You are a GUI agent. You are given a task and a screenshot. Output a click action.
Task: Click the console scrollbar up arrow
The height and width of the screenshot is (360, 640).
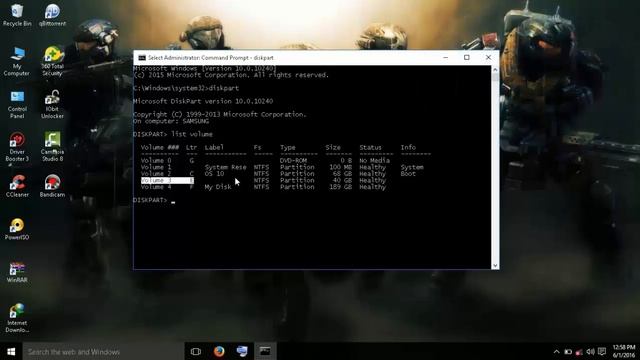pos(495,70)
